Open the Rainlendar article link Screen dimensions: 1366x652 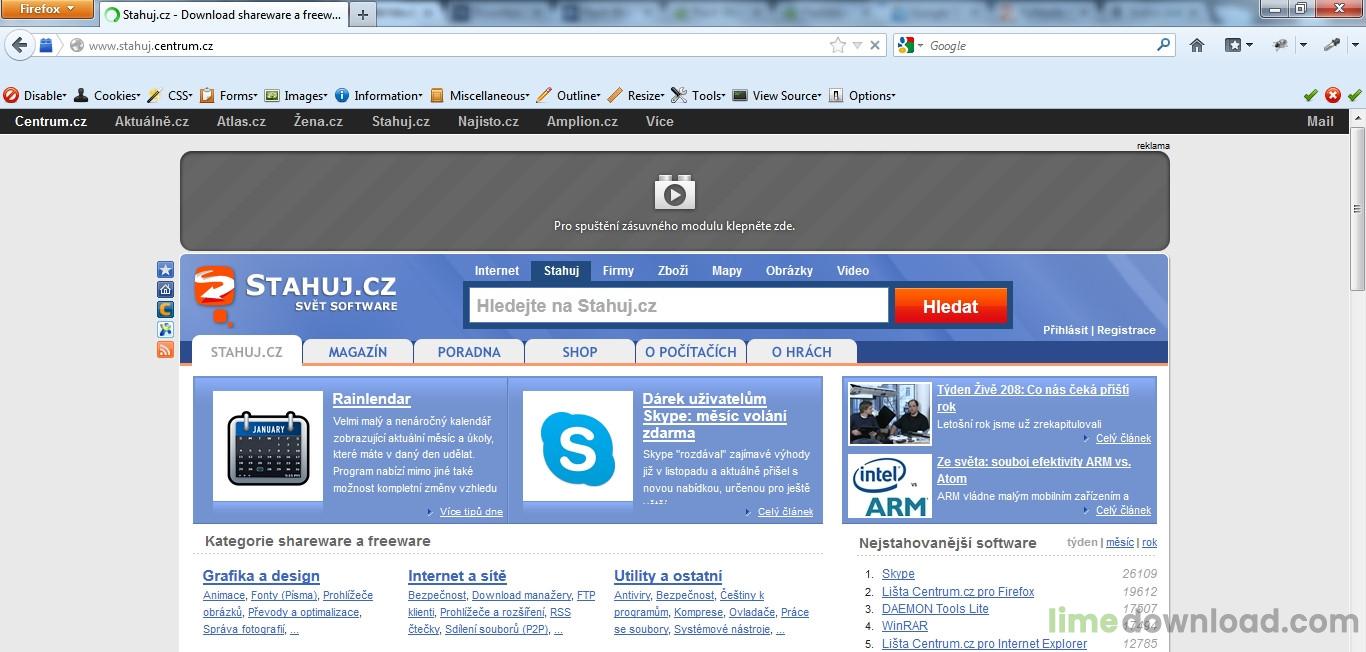point(371,399)
